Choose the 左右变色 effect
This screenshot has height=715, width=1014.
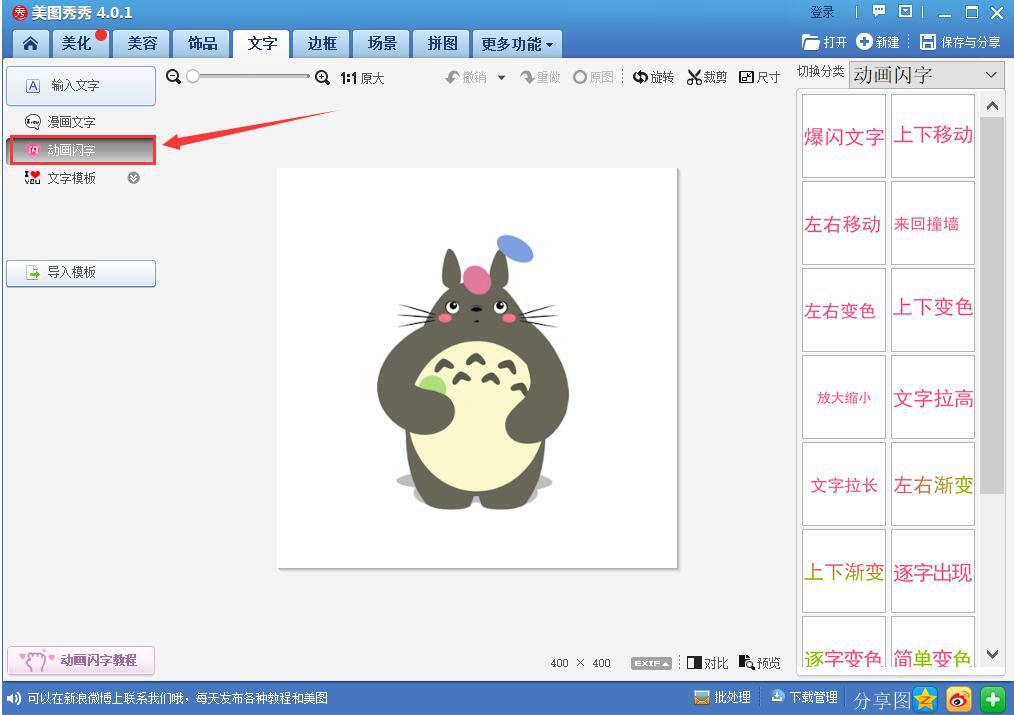click(844, 310)
